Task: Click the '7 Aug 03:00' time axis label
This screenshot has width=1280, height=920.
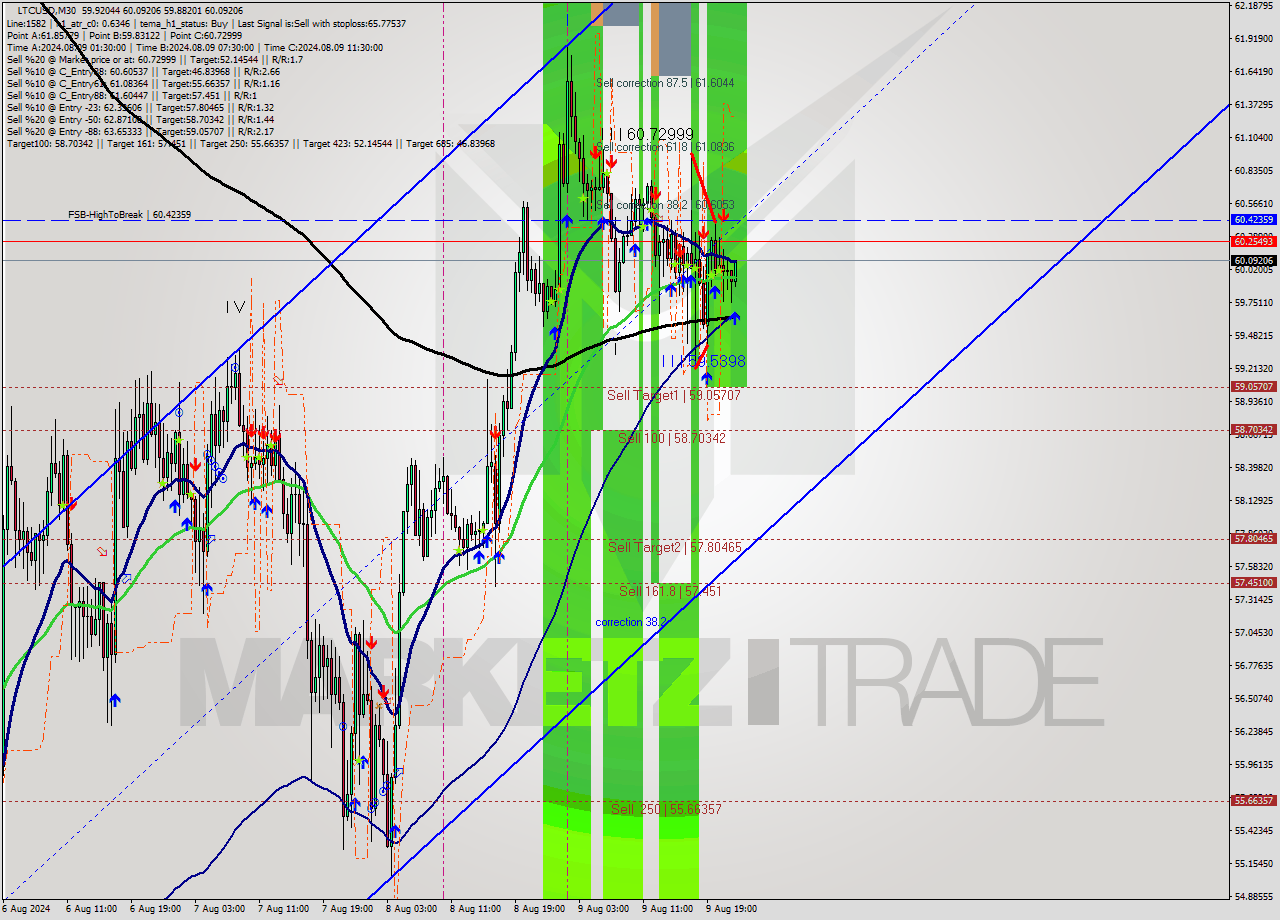Action: click(219, 909)
